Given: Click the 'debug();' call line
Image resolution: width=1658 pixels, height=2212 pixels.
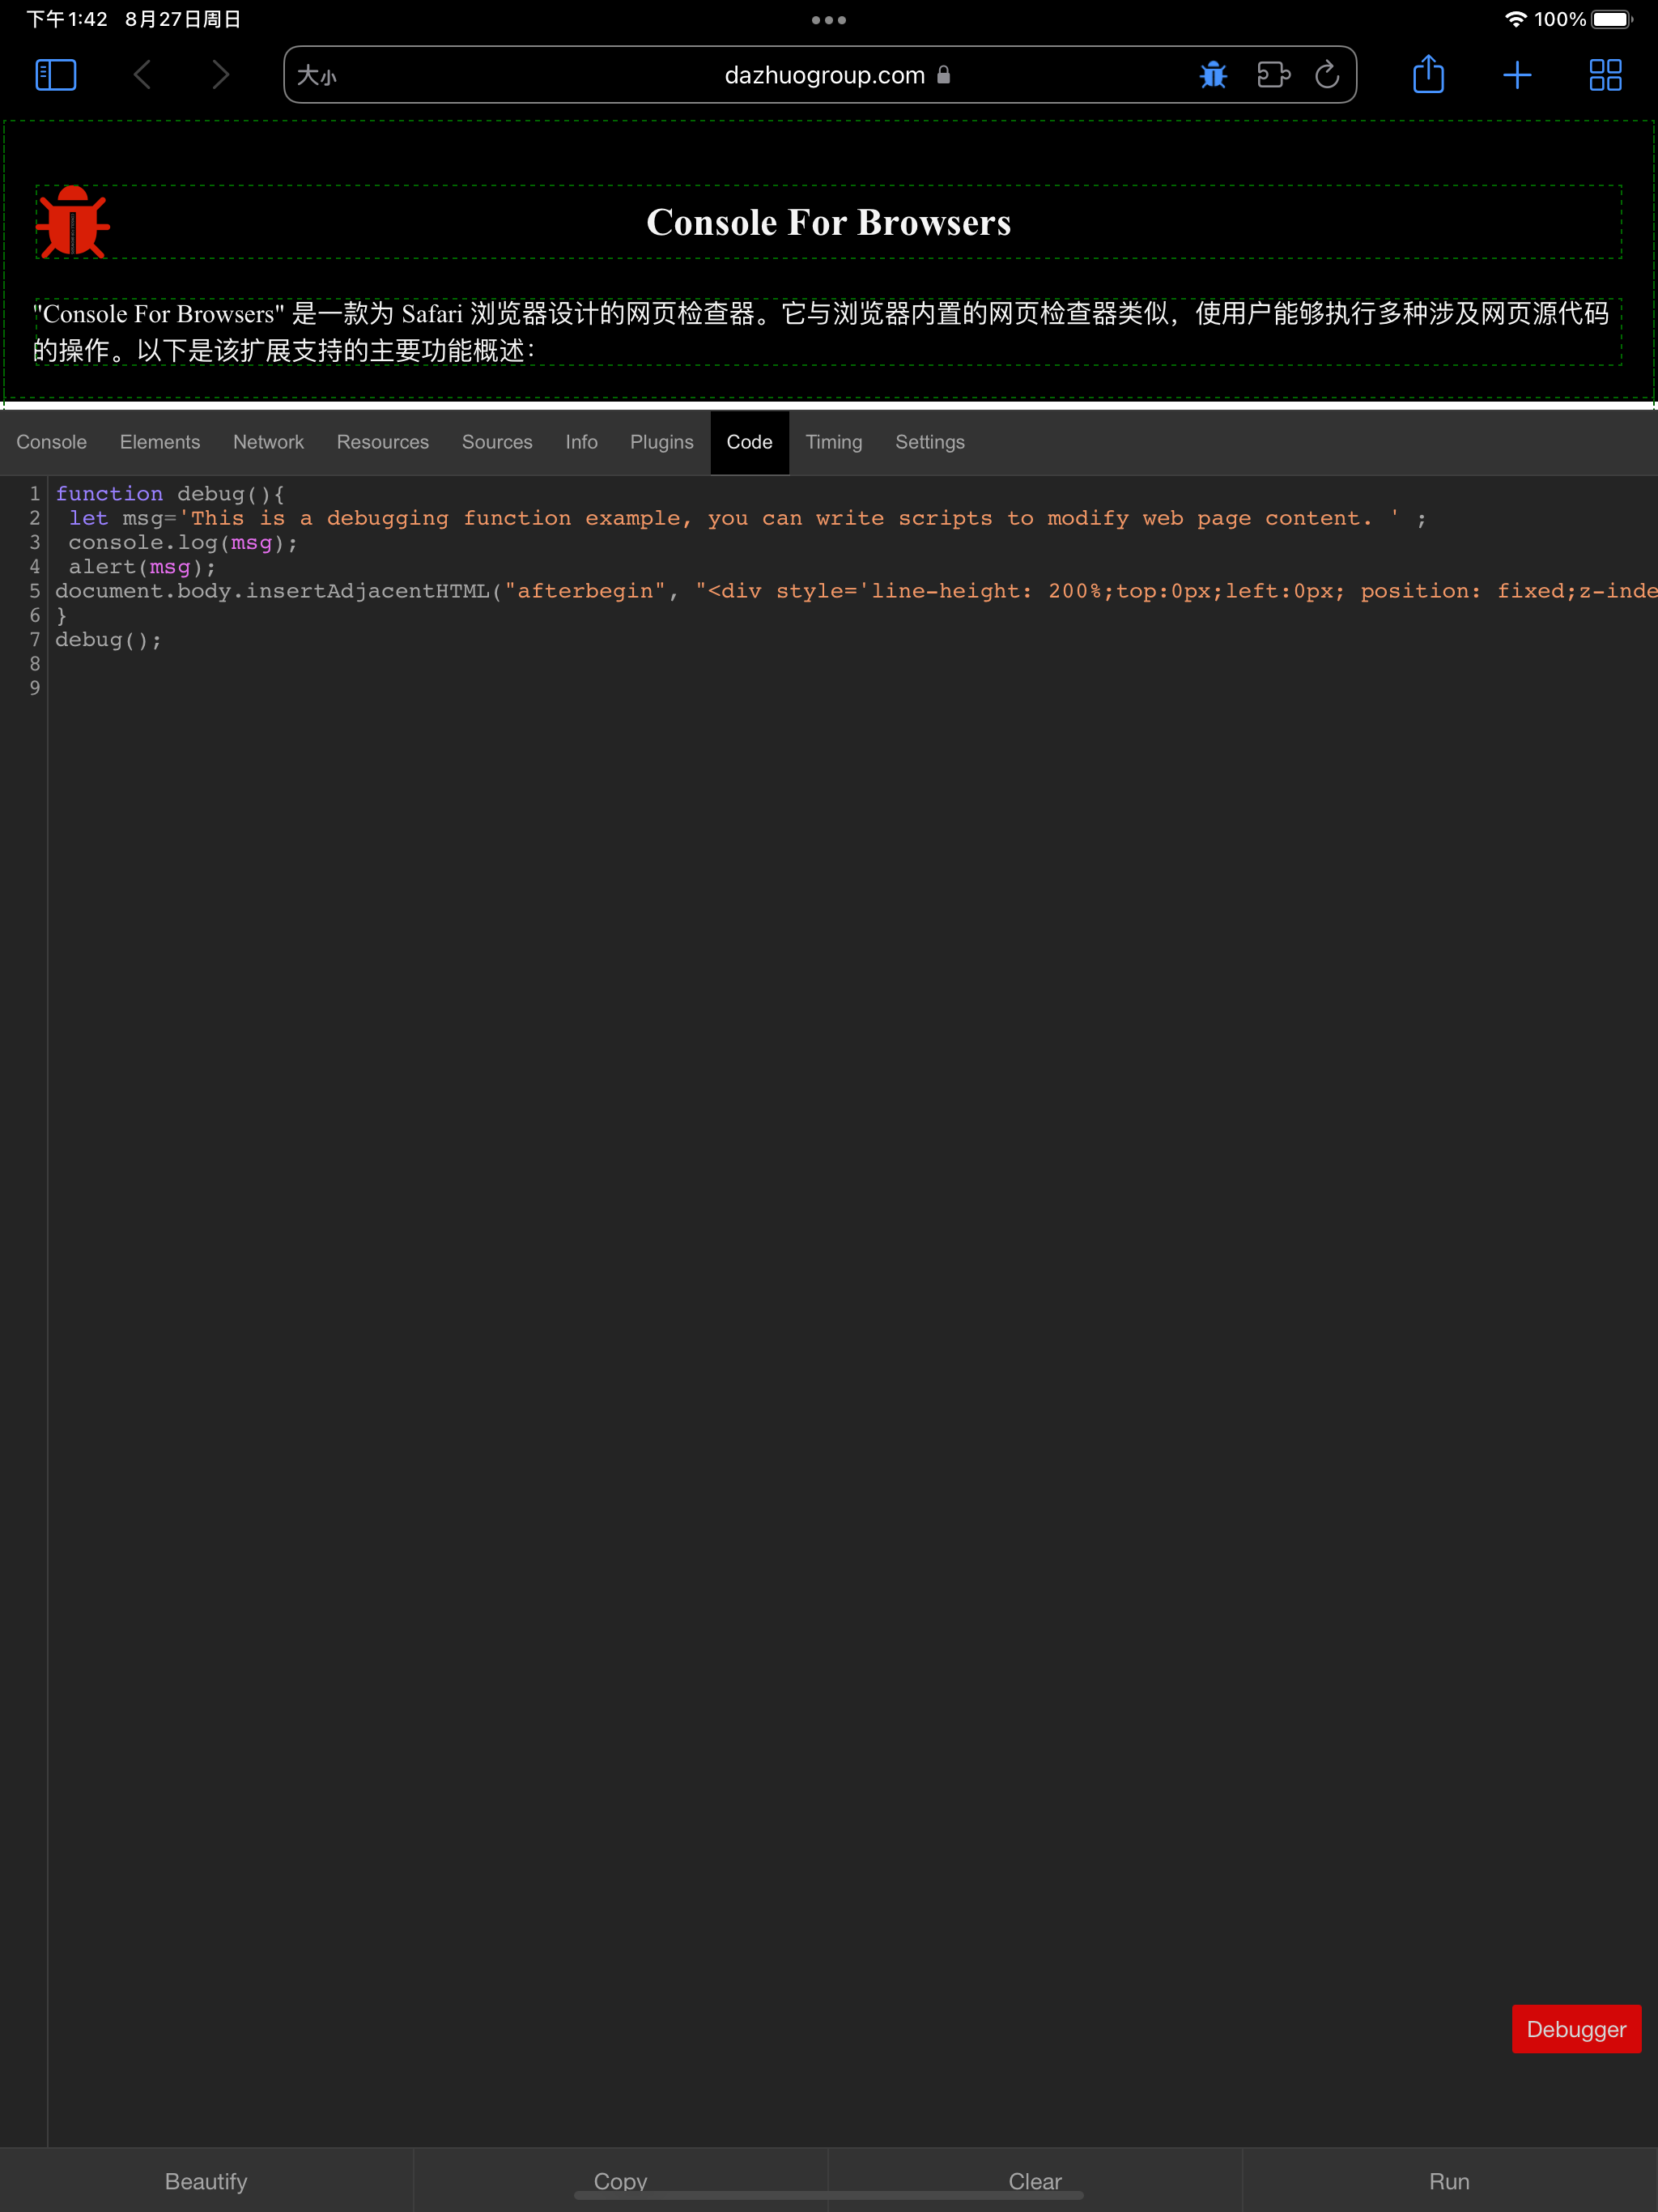Looking at the screenshot, I should 108,640.
